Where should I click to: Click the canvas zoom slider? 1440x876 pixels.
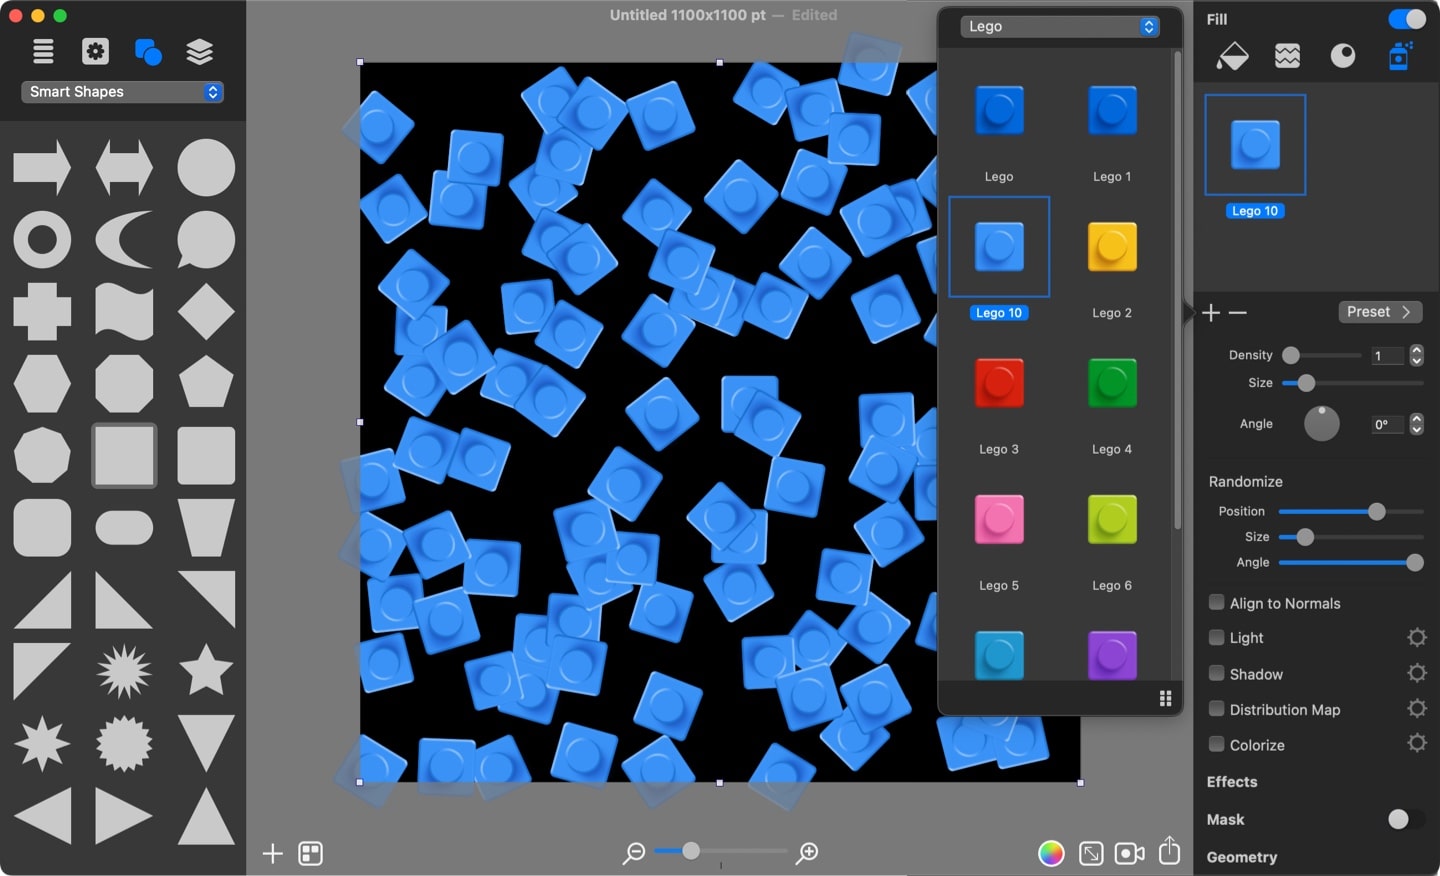pos(721,851)
